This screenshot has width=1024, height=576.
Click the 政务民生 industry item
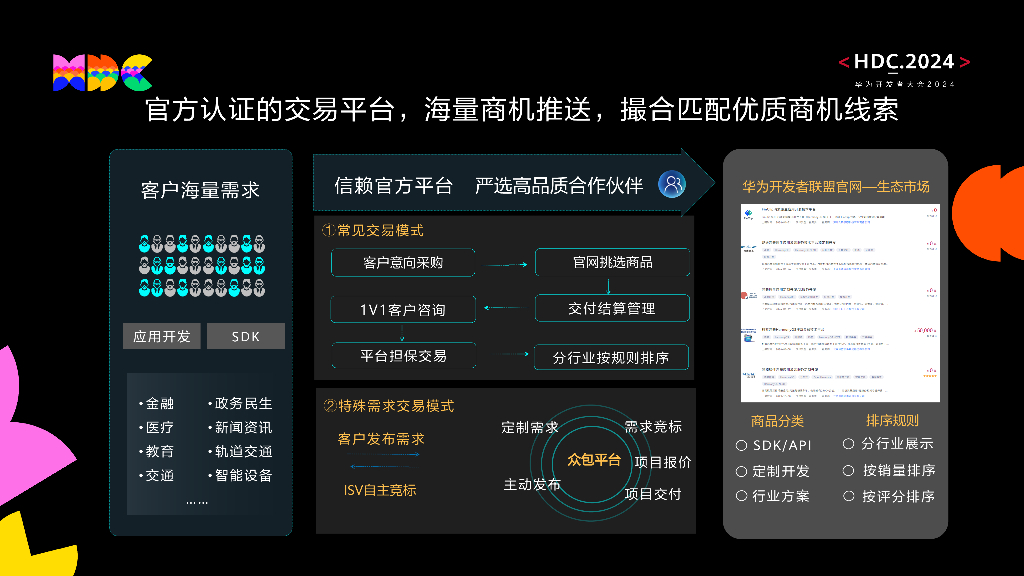click(240, 404)
